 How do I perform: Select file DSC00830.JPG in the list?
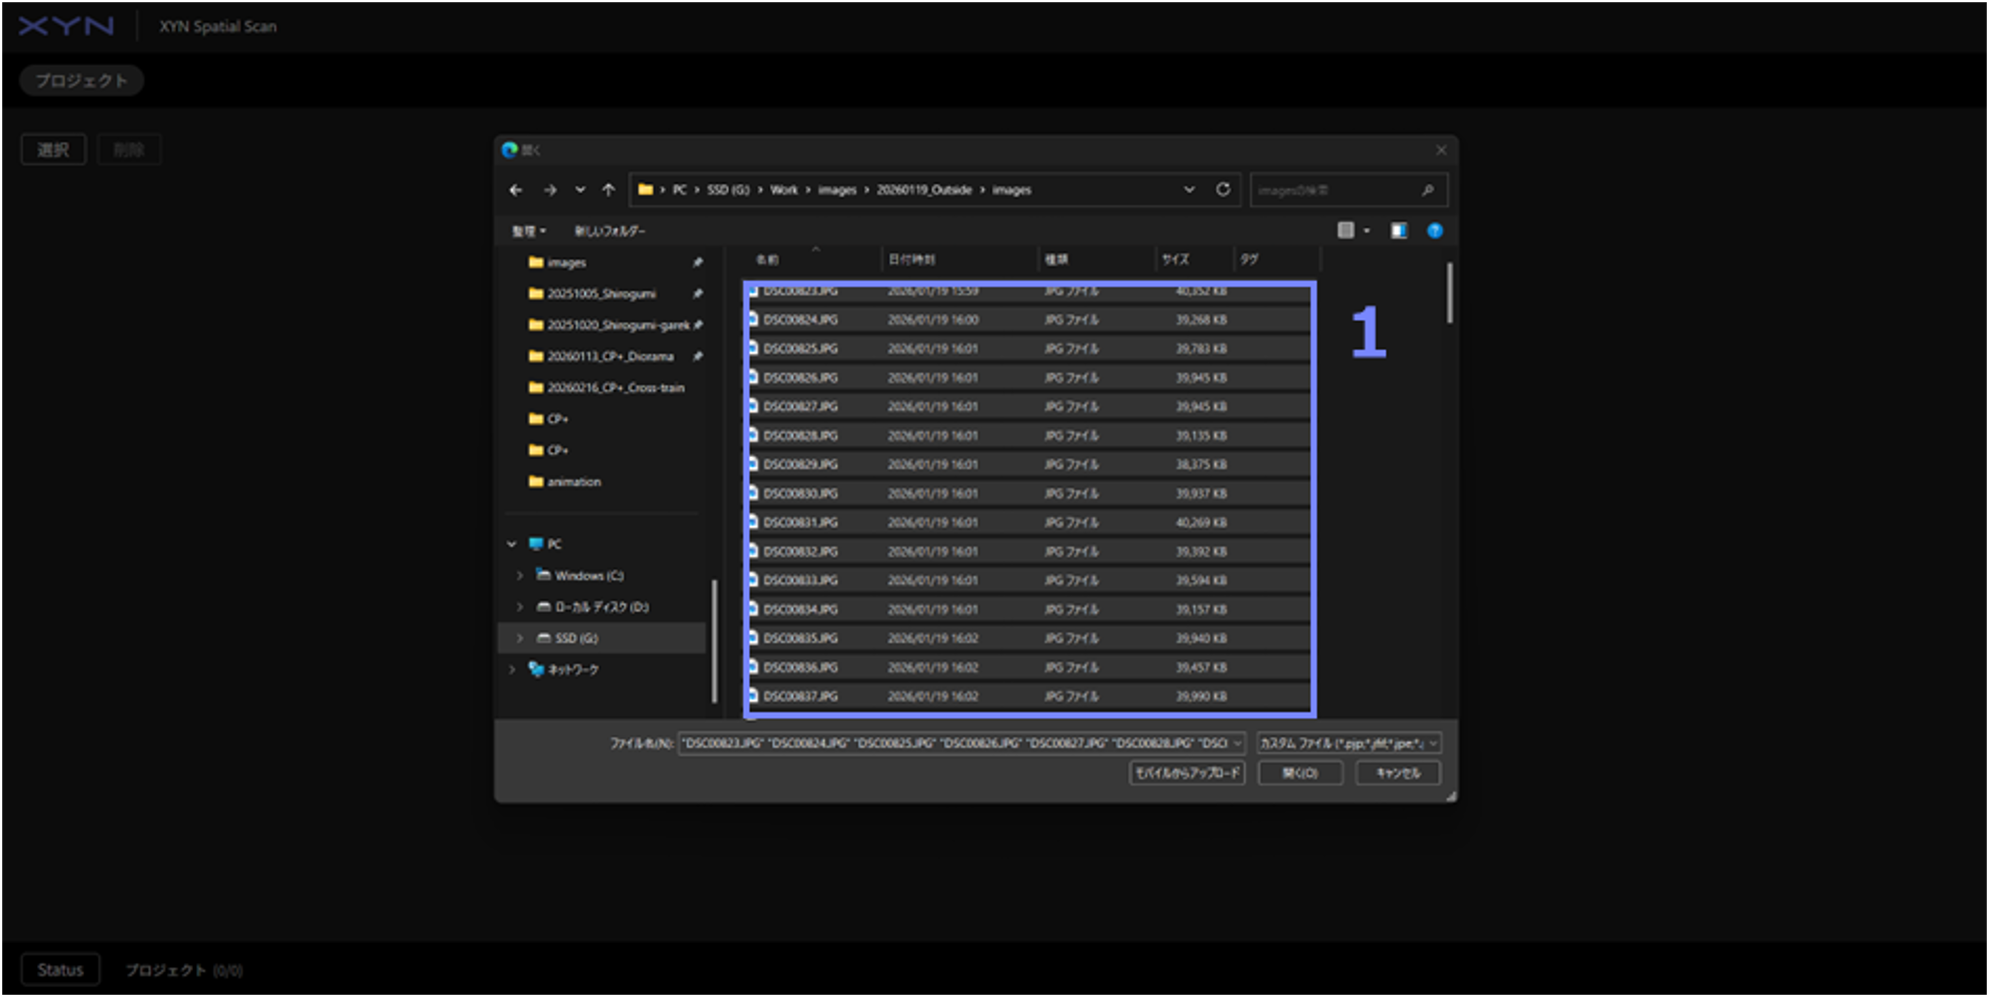(x=801, y=494)
